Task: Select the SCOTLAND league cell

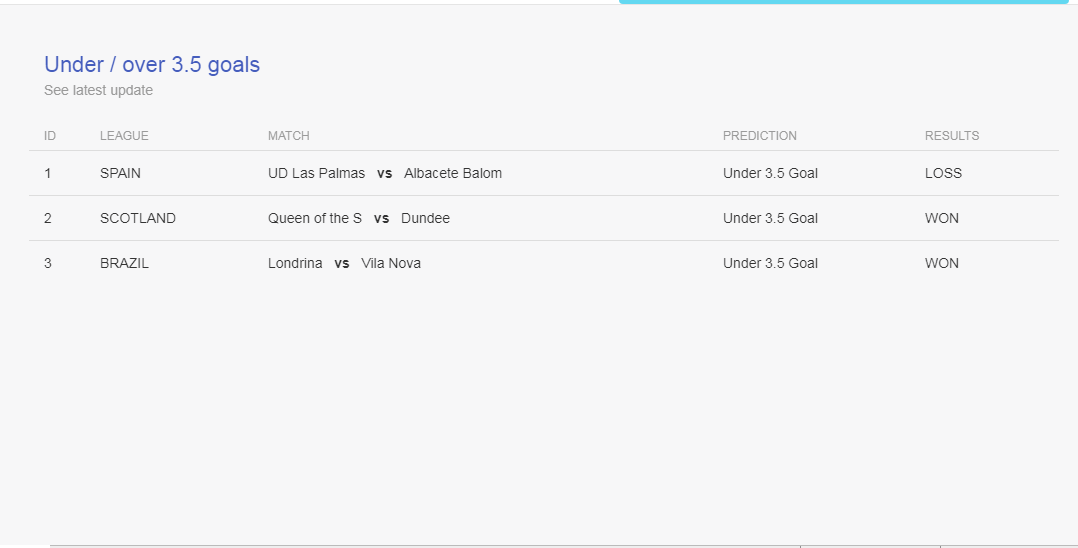Action: click(x=138, y=218)
